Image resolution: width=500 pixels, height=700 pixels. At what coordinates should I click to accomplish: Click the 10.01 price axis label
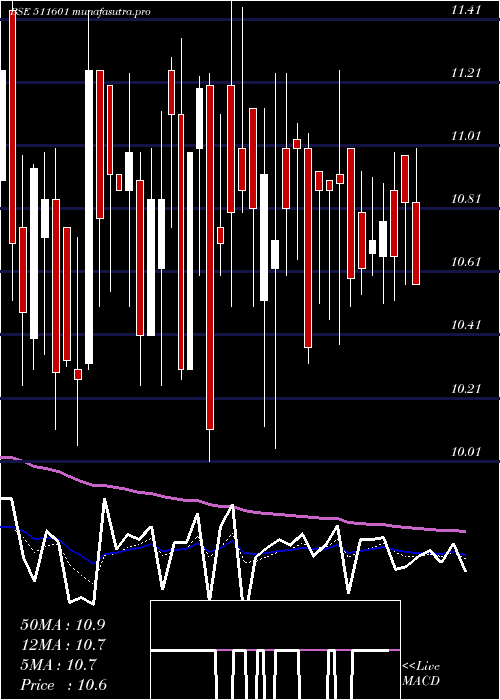466,451
